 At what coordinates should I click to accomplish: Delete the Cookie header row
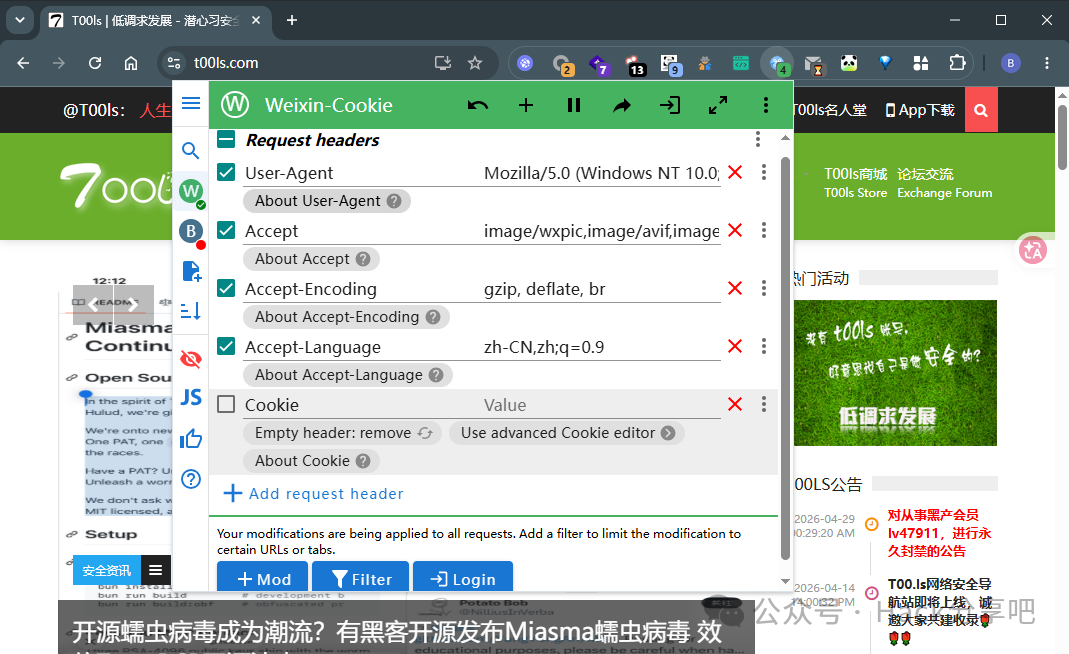click(x=735, y=404)
